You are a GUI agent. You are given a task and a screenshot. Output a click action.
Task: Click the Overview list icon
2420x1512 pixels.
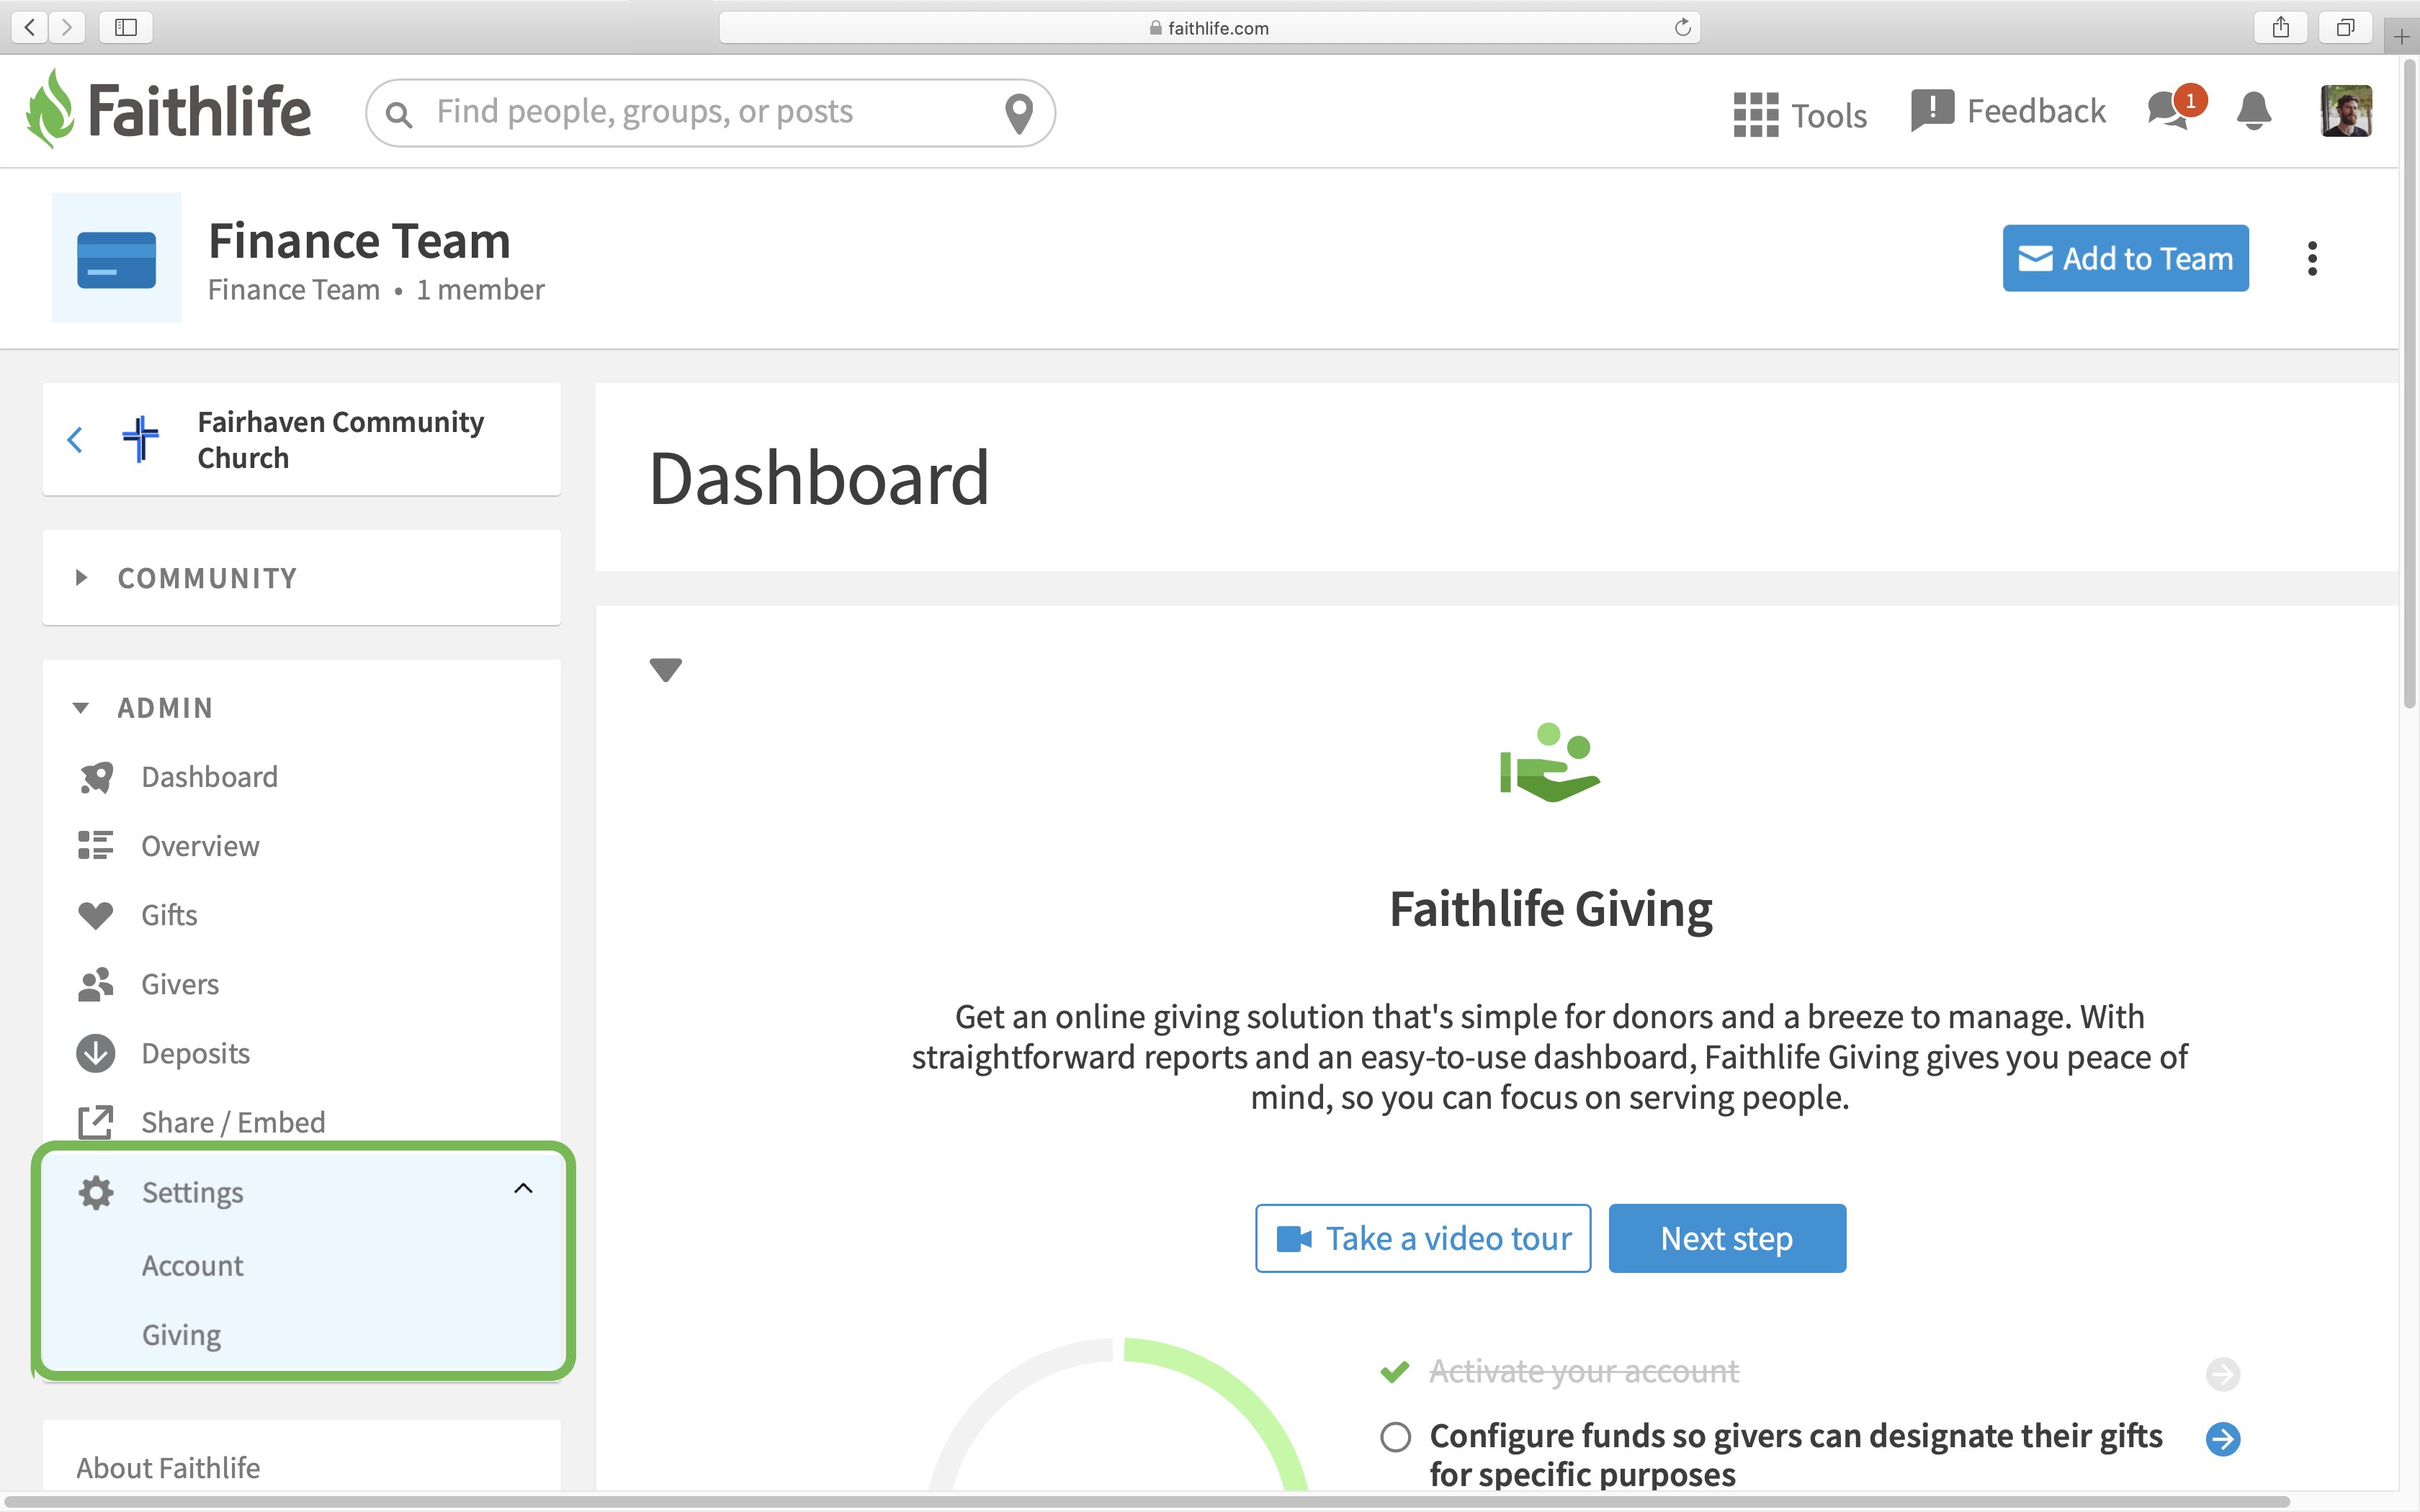coord(96,846)
